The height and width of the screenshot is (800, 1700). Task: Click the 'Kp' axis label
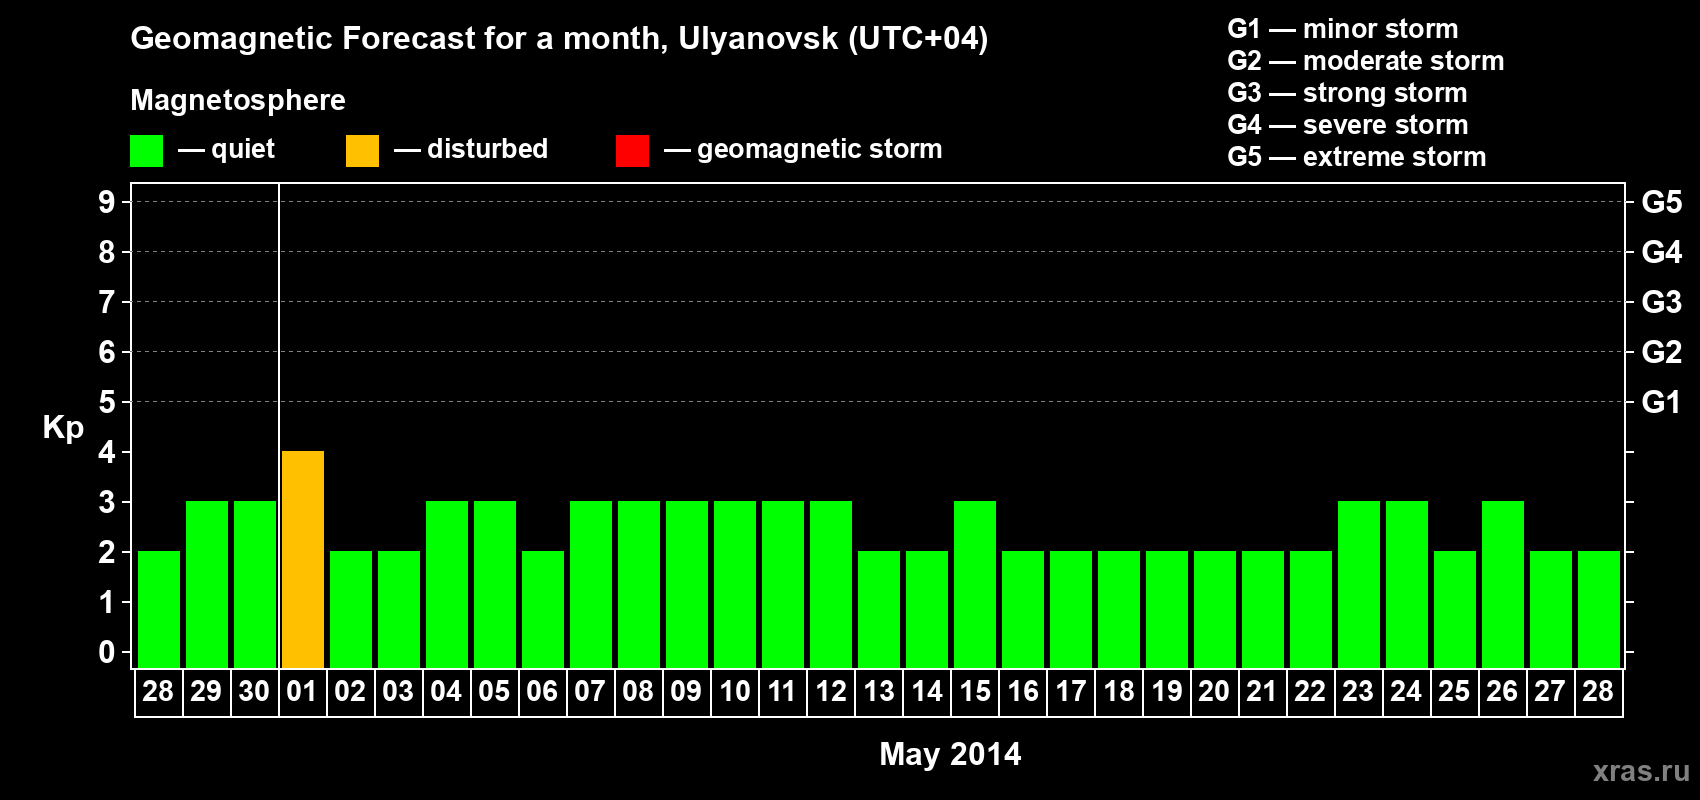pos(63,428)
